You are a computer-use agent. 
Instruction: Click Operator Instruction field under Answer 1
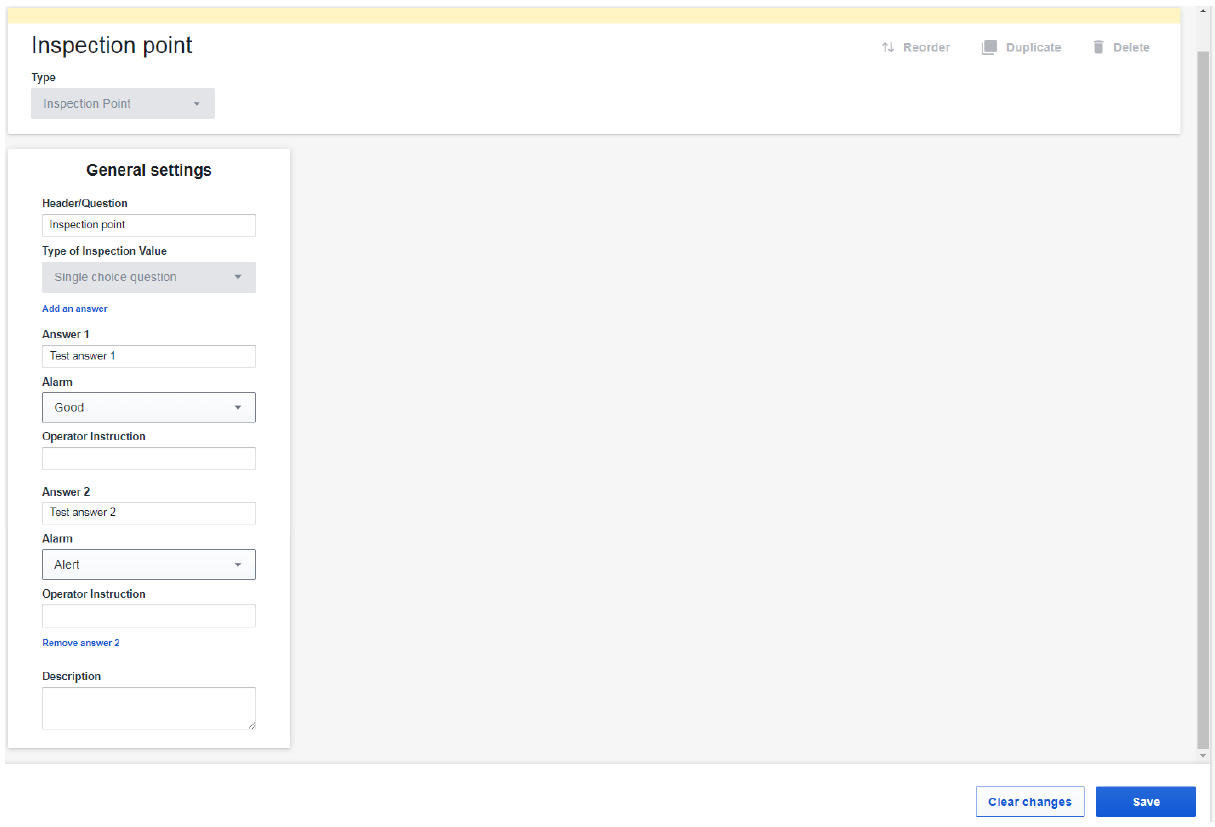click(x=149, y=458)
